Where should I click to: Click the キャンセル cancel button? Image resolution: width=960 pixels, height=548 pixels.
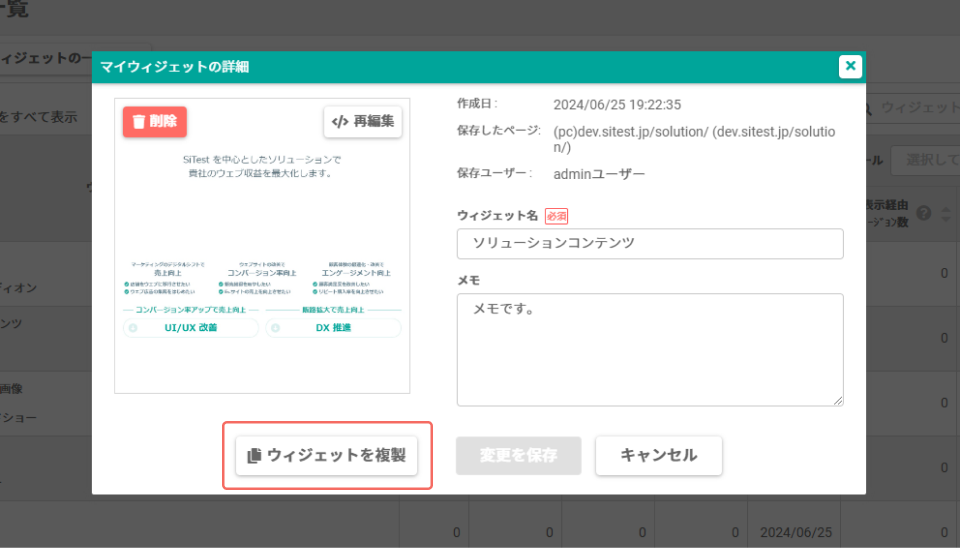(x=659, y=456)
